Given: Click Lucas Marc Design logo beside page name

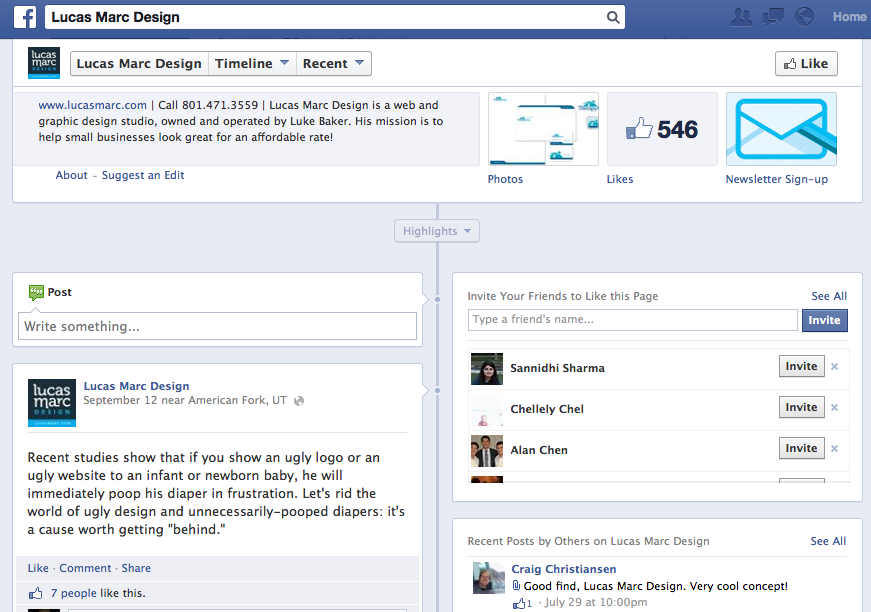Looking at the screenshot, I should [x=44, y=63].
